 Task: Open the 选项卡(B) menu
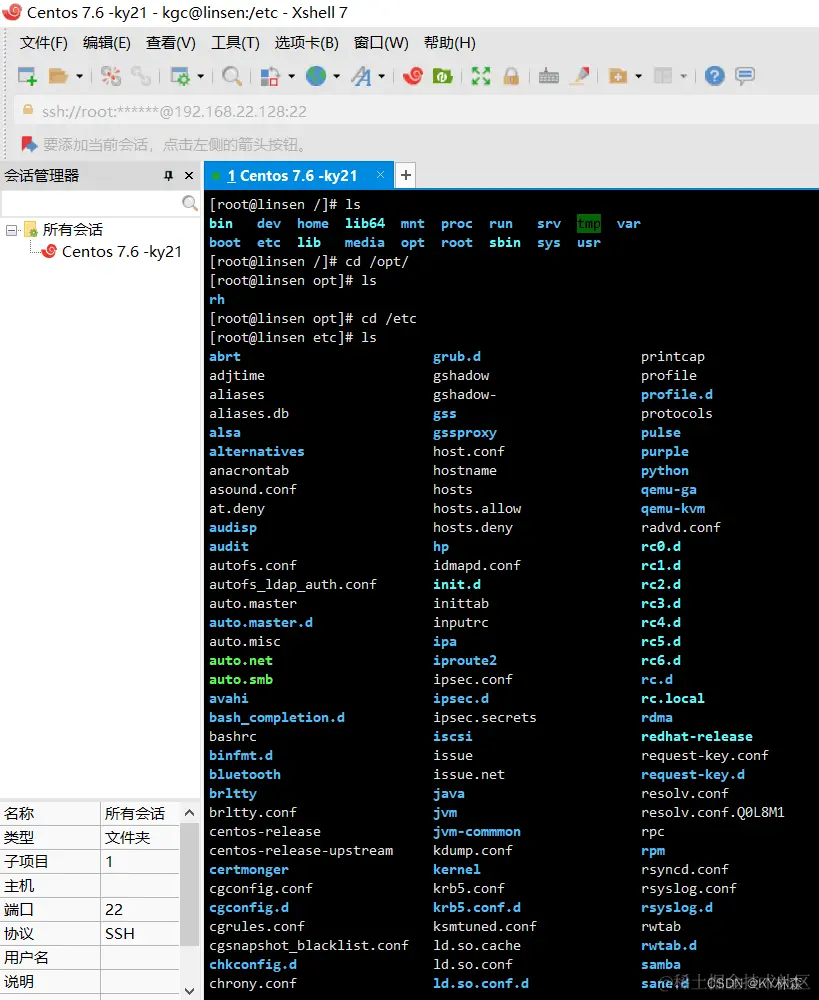coord(307,43)
